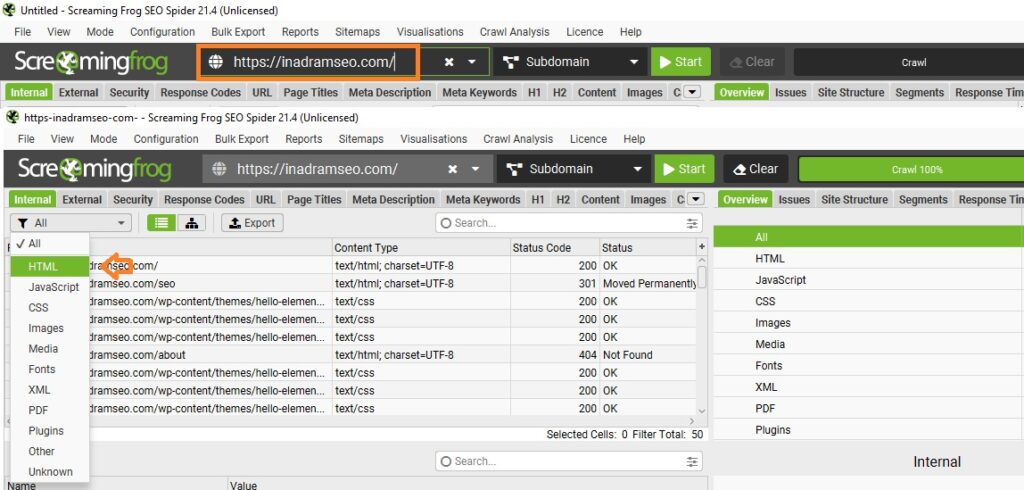Switch to the Security tab in the lower window
Viewport: 1024px width, 490px height.
(x=133, y=200)
